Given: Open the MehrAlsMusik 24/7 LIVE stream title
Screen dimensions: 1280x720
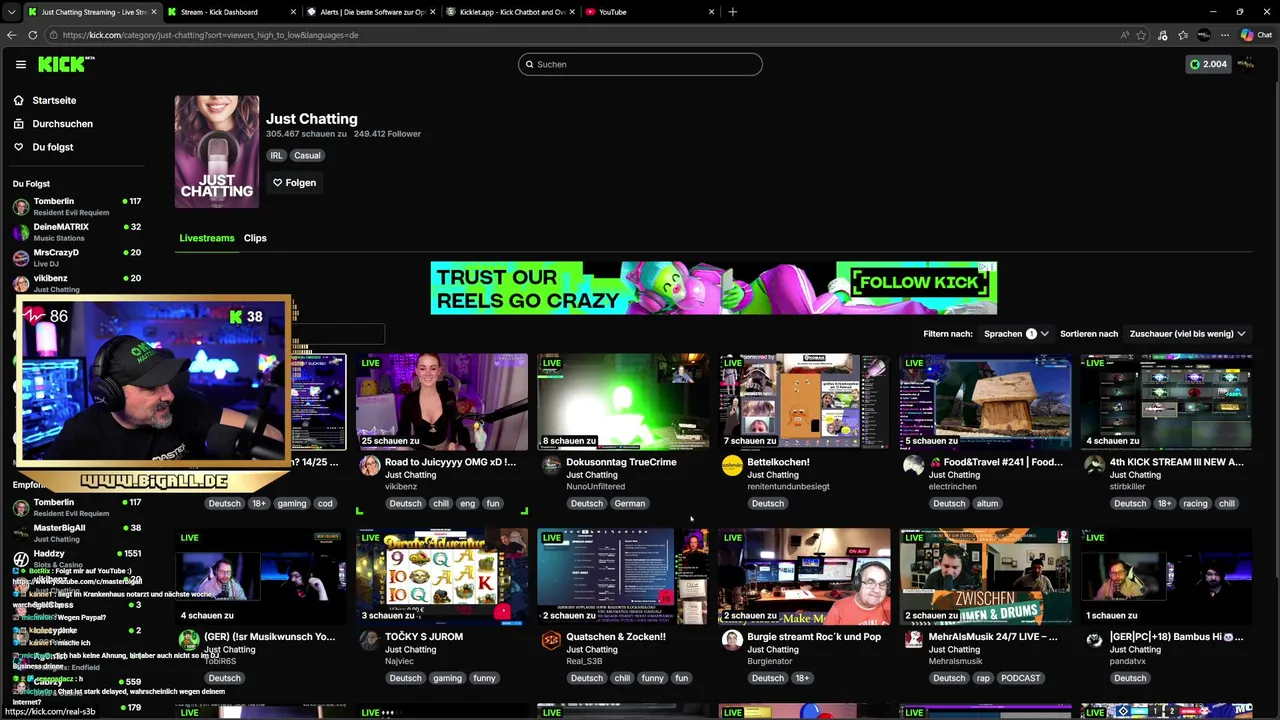Looking at the screenshot, I should pos(993,637).
